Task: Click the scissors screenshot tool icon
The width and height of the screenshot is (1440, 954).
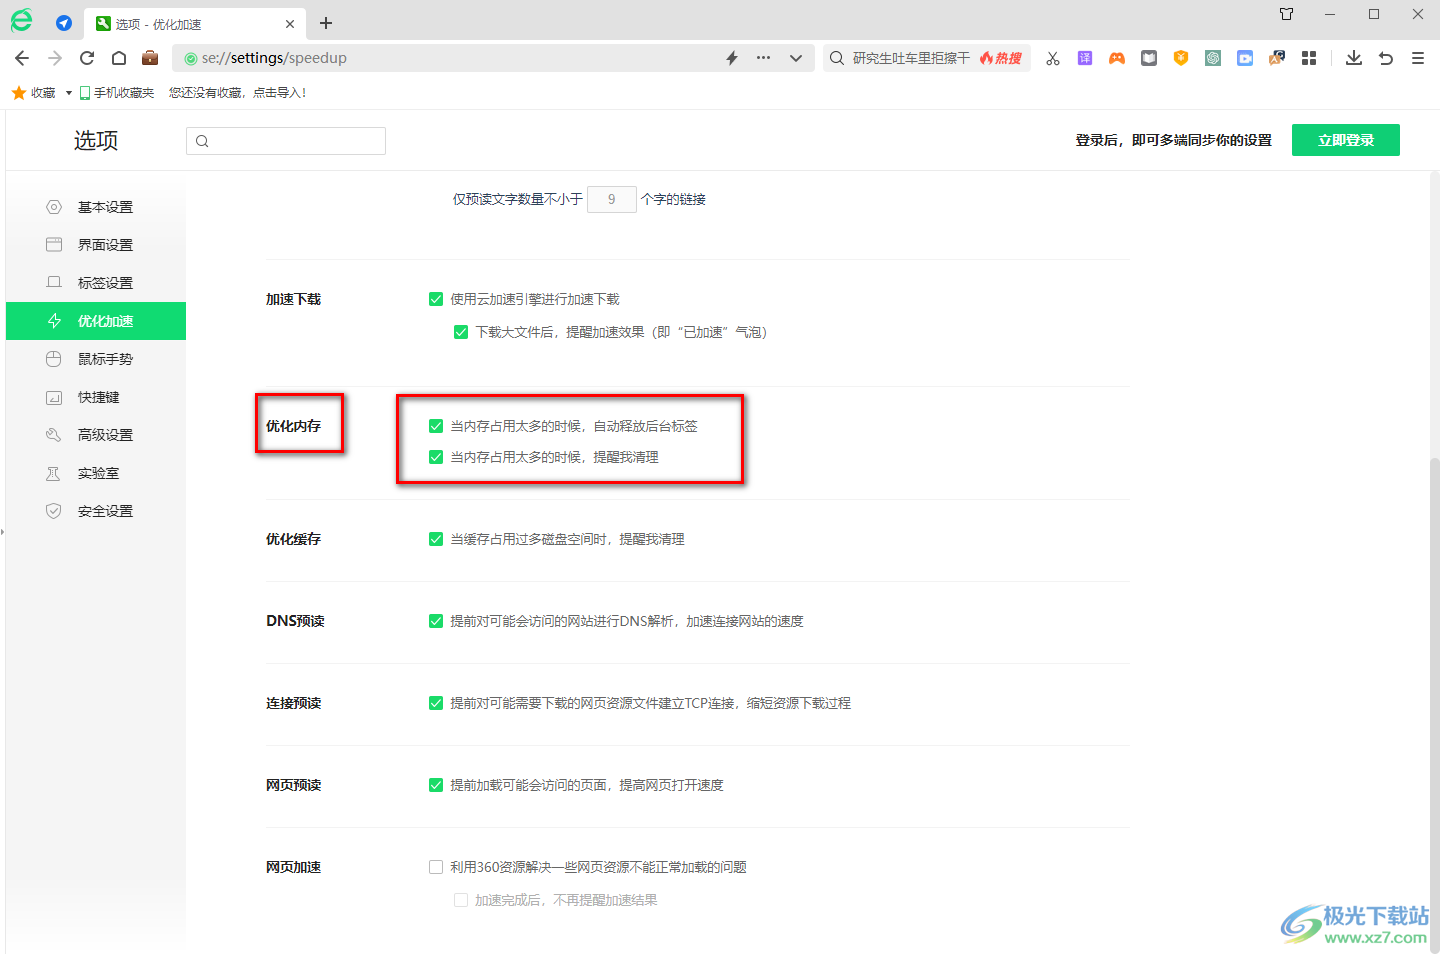Action: (x=1053, y=58)
